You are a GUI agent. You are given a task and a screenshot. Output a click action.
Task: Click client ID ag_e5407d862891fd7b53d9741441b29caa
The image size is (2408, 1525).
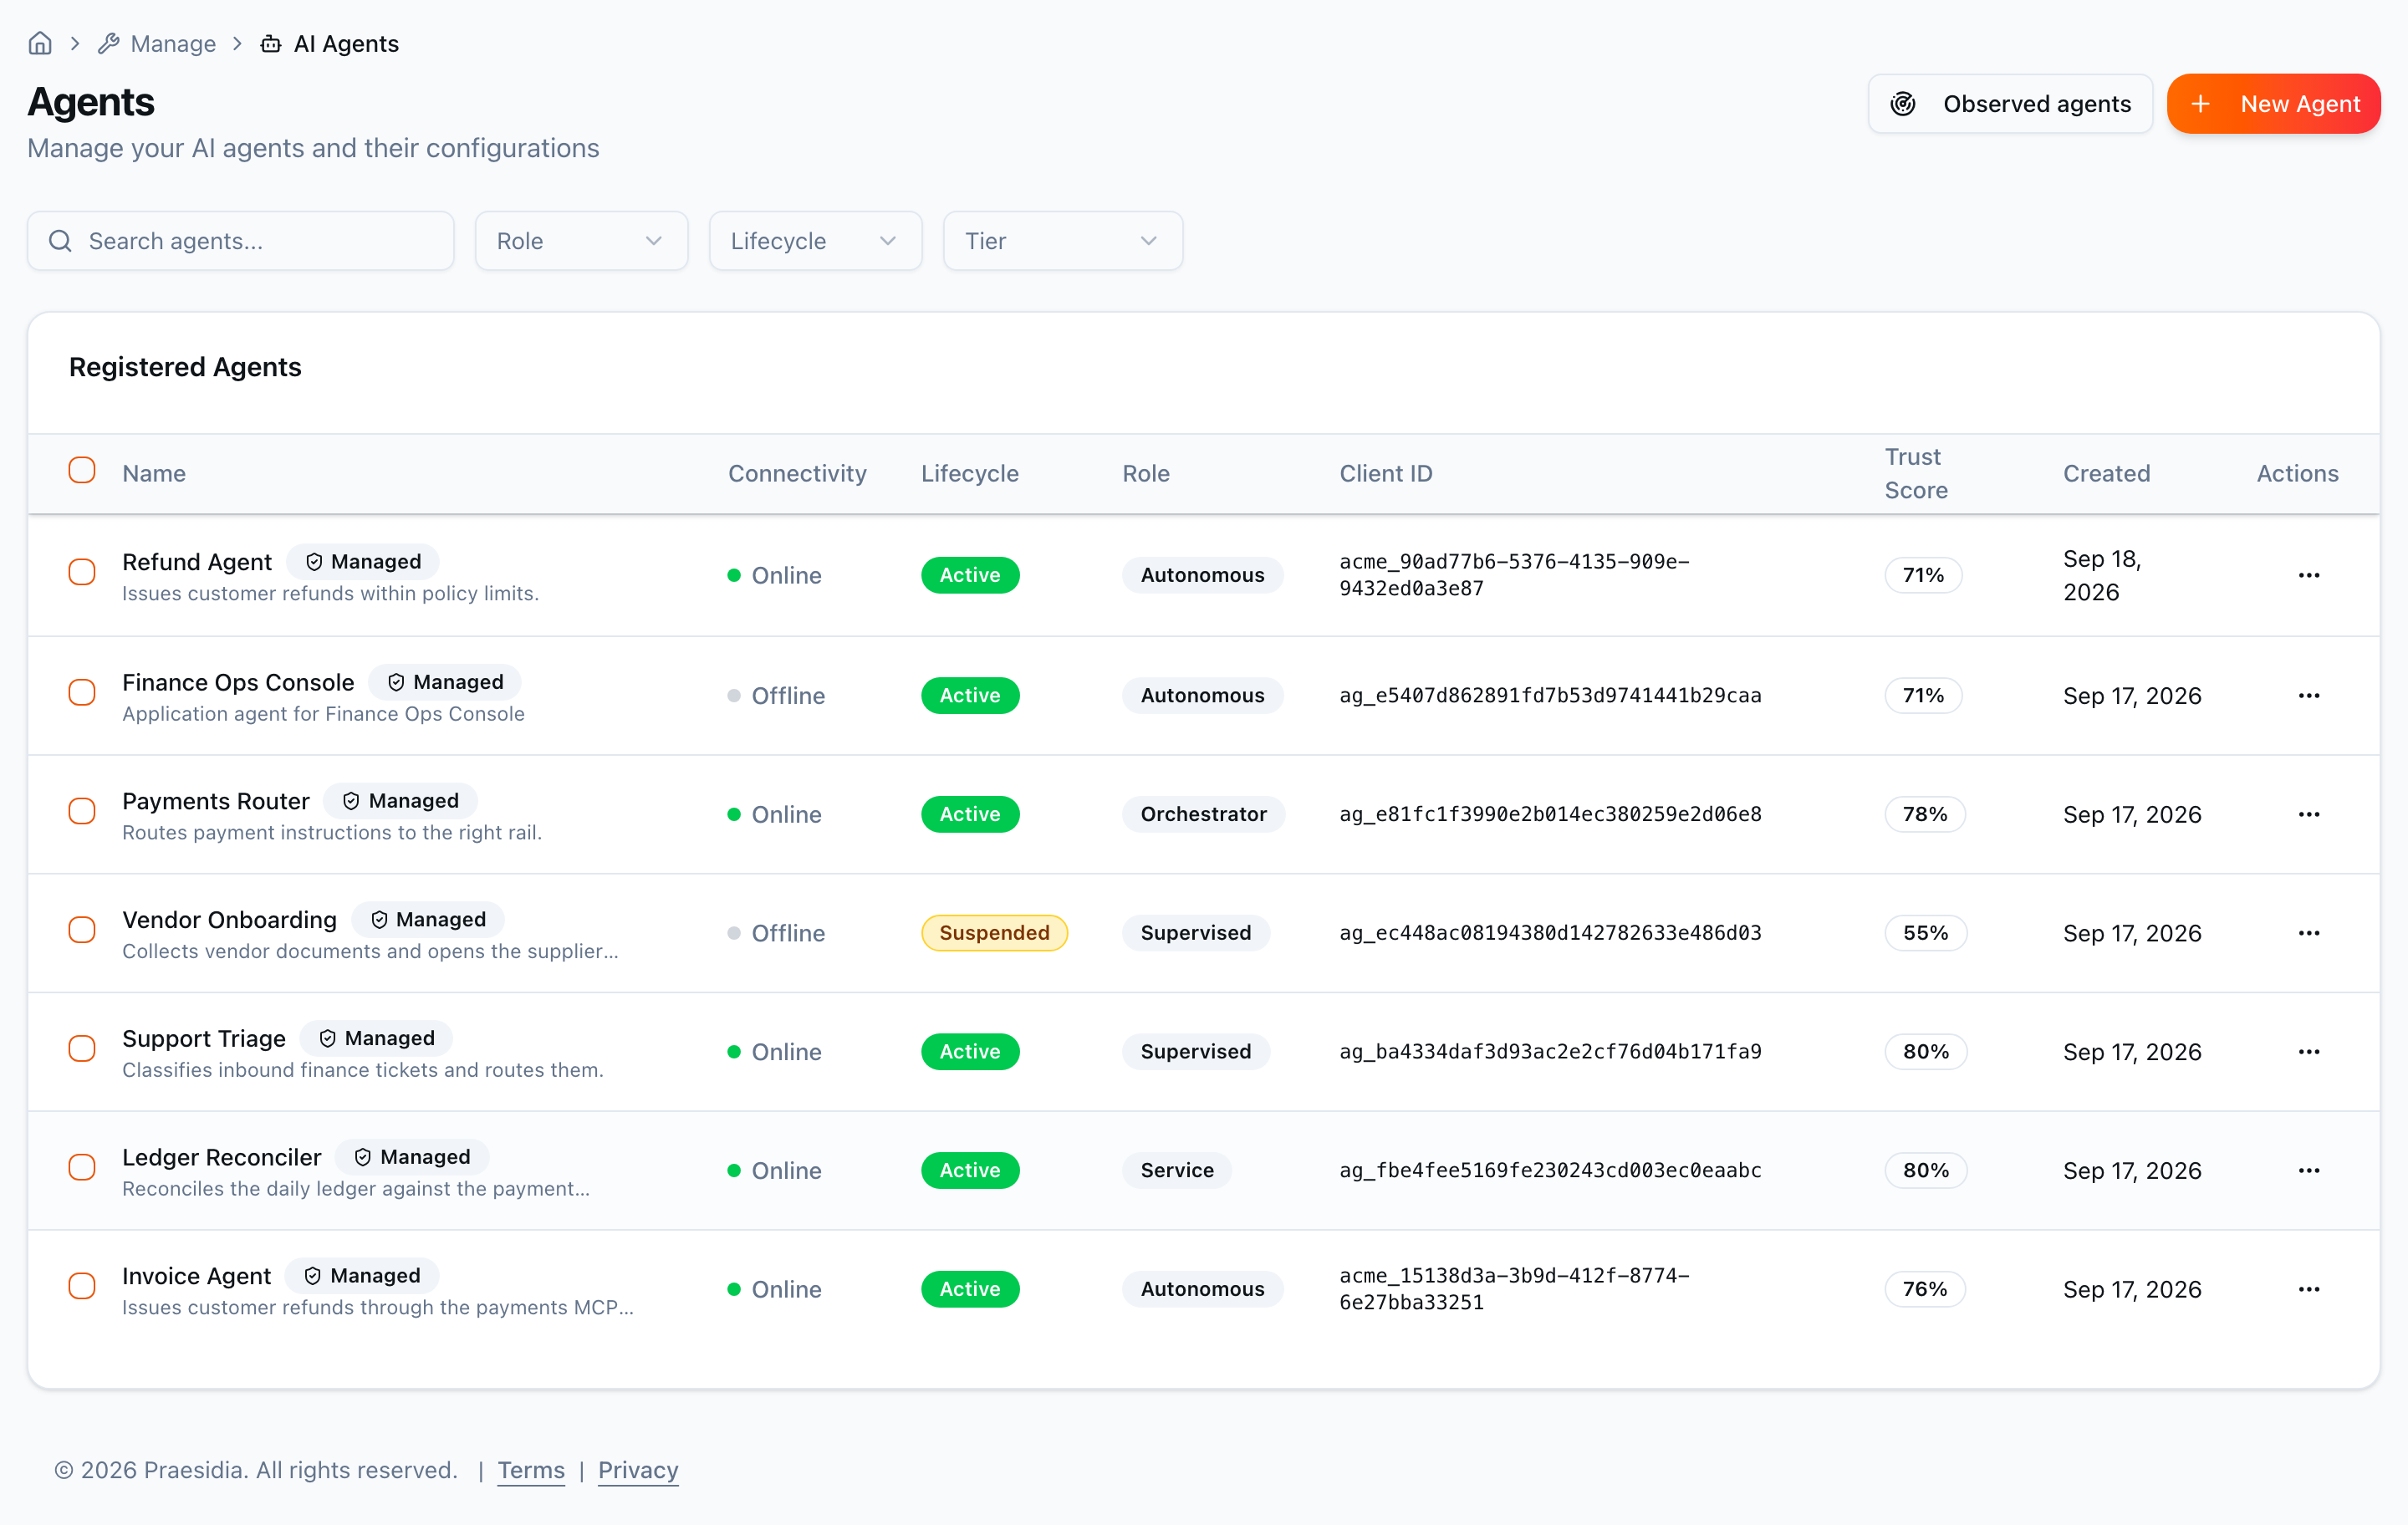(1550, 695)
